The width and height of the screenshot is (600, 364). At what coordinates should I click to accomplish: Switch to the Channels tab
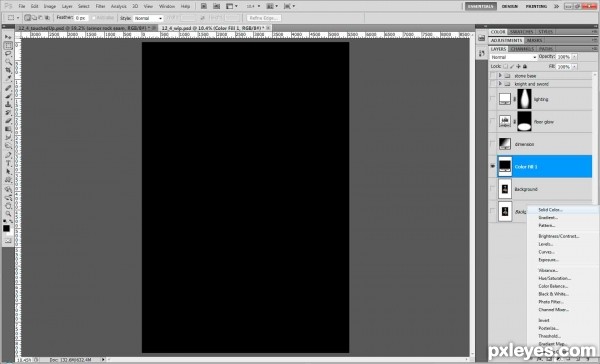[x=522, y=49]
